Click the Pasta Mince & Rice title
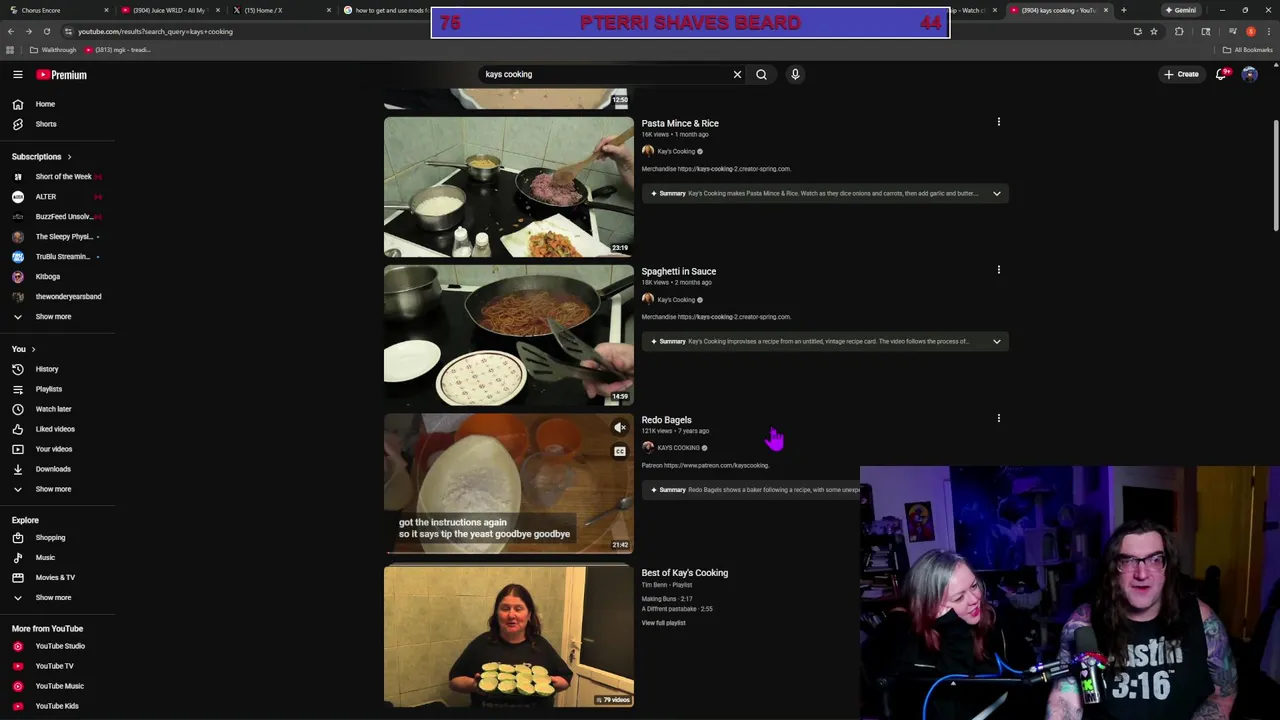The image size is (1280, 720). (680, 123)
